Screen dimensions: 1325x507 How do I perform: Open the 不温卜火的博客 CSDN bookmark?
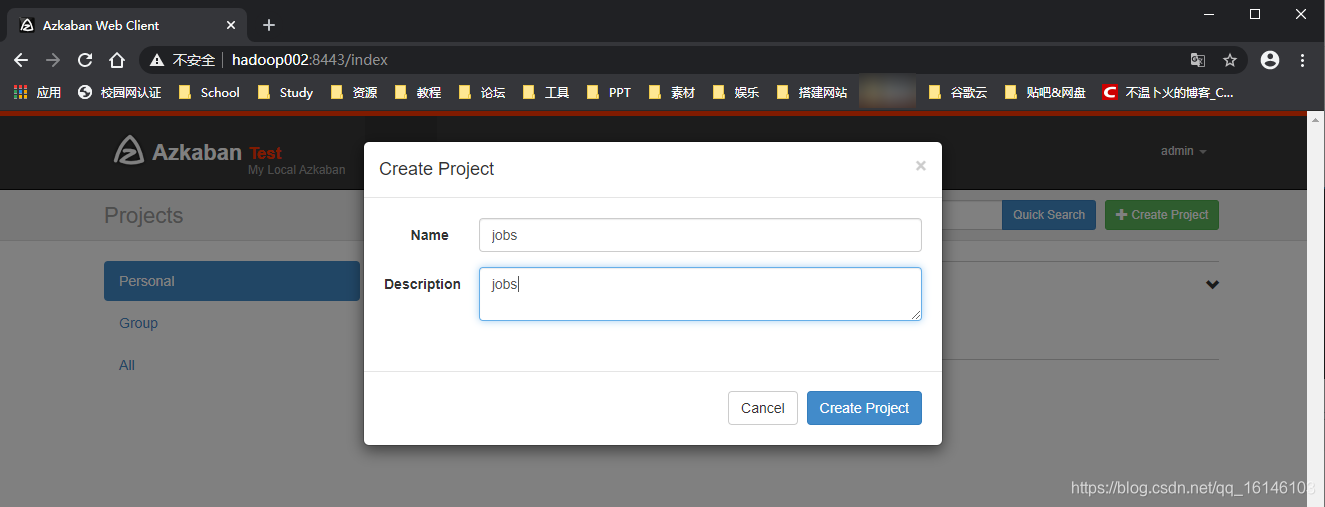1168,92
